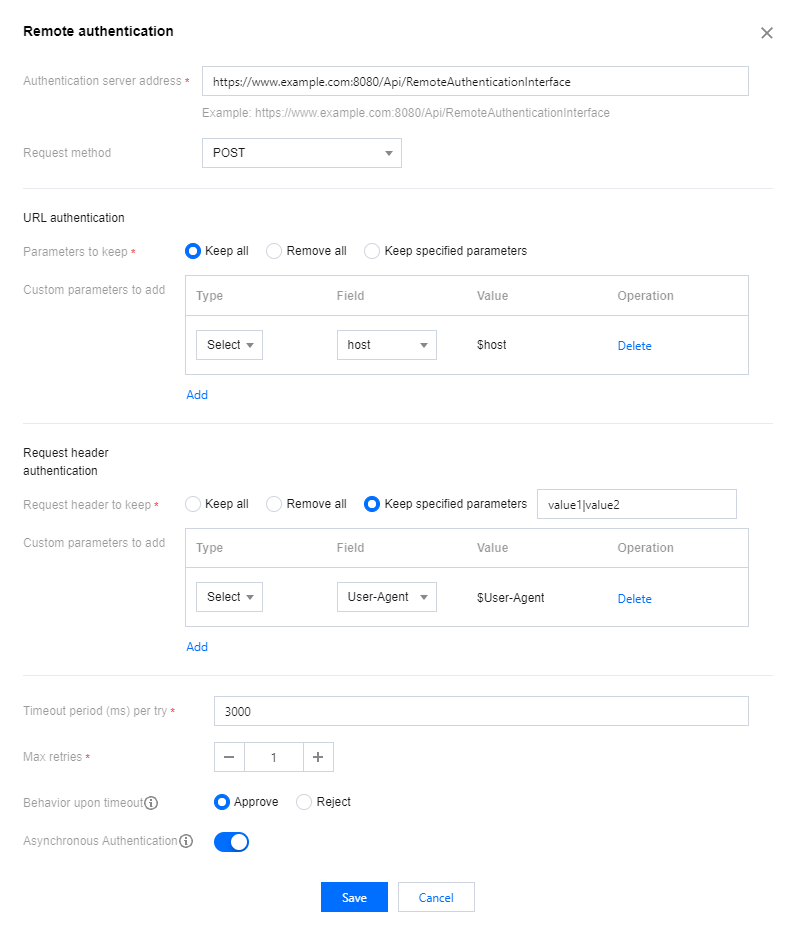Viewport: 793px width, 934px height.
Task: Open Type Select dropdown in URL authentication
Action: [x=229, y=345]
